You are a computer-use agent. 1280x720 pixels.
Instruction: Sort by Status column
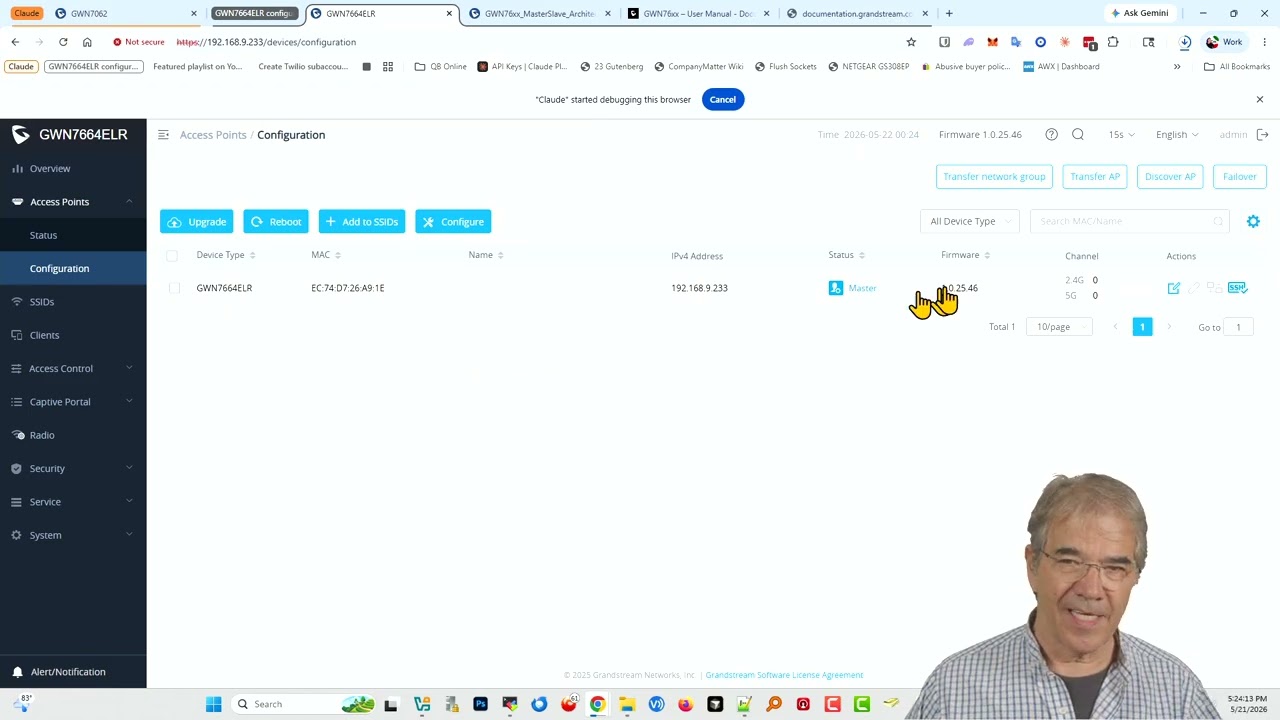pos(862,255)
